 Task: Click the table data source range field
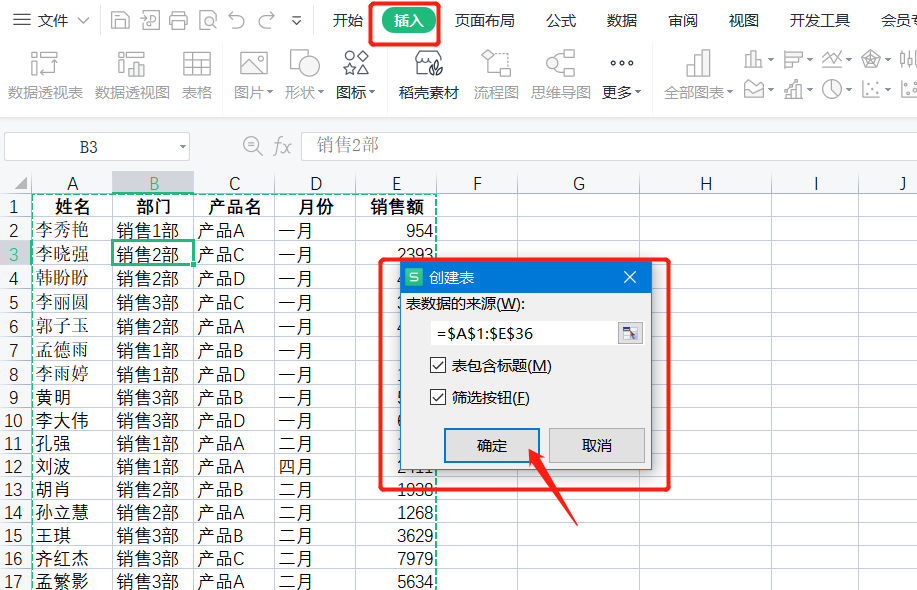pos(523,333)
